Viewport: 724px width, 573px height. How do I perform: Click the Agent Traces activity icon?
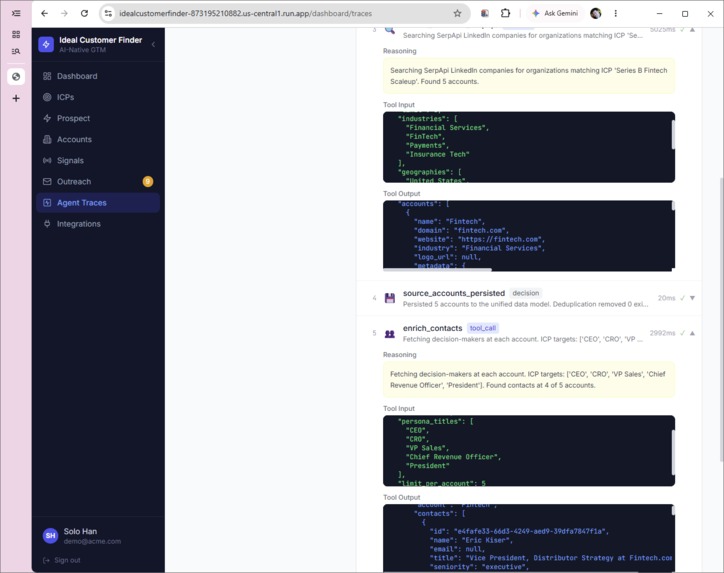47,203
